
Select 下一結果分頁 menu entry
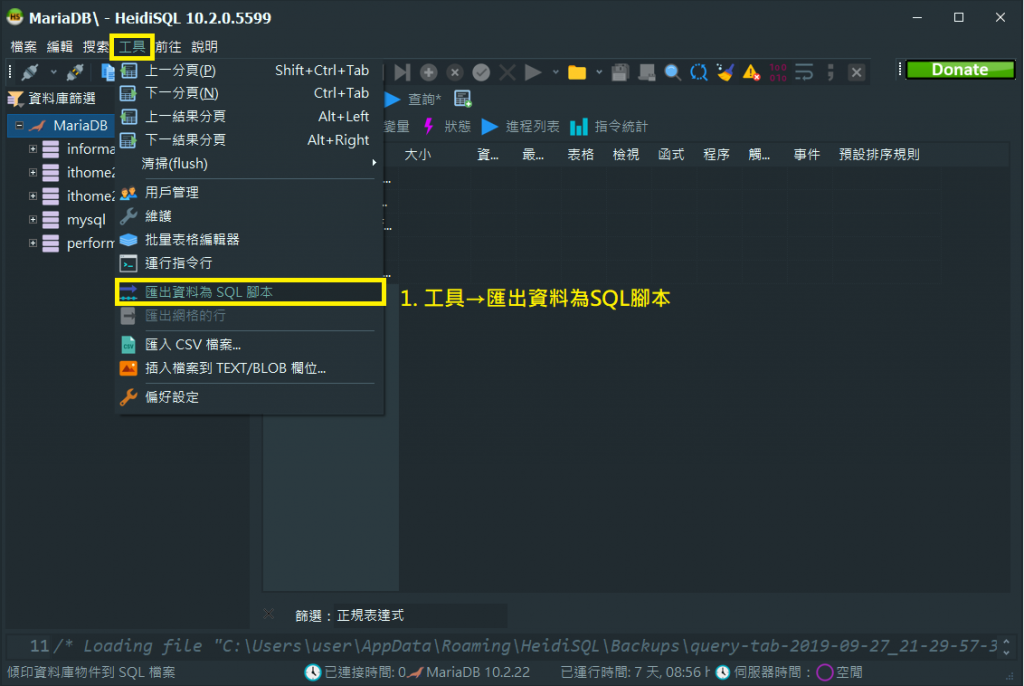(248, 140)
